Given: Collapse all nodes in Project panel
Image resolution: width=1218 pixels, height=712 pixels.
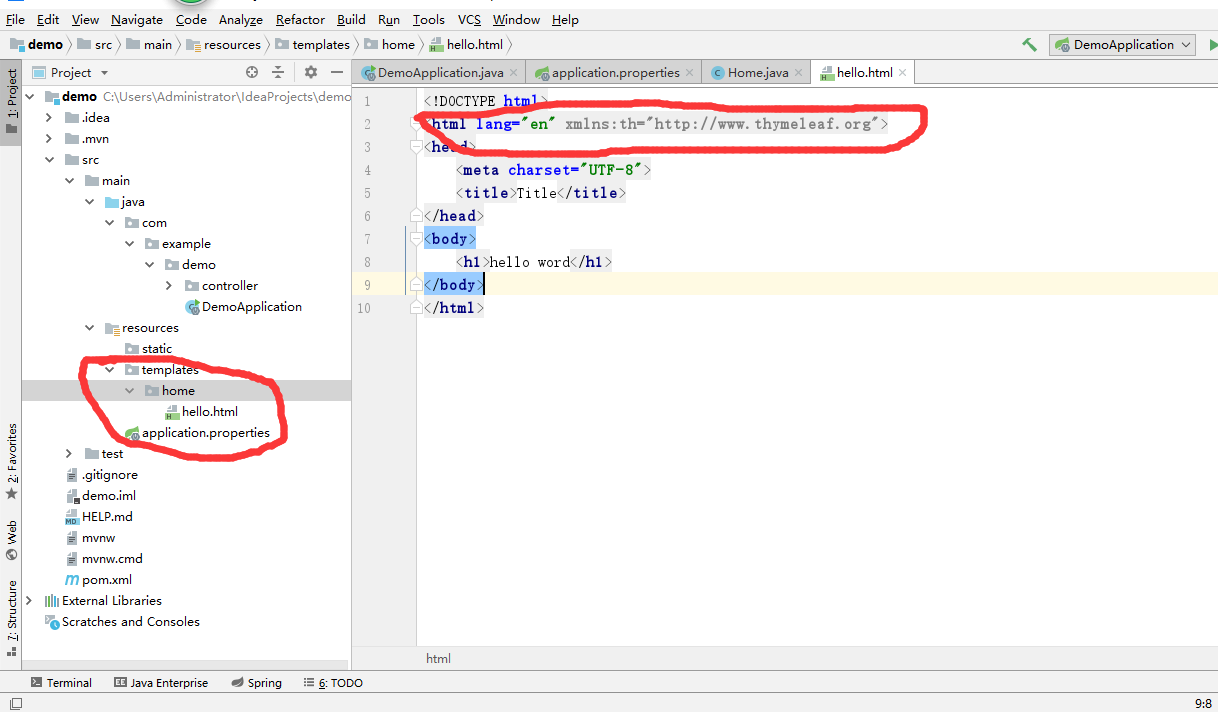Looking at the screenshot, I should coord(278,72).
